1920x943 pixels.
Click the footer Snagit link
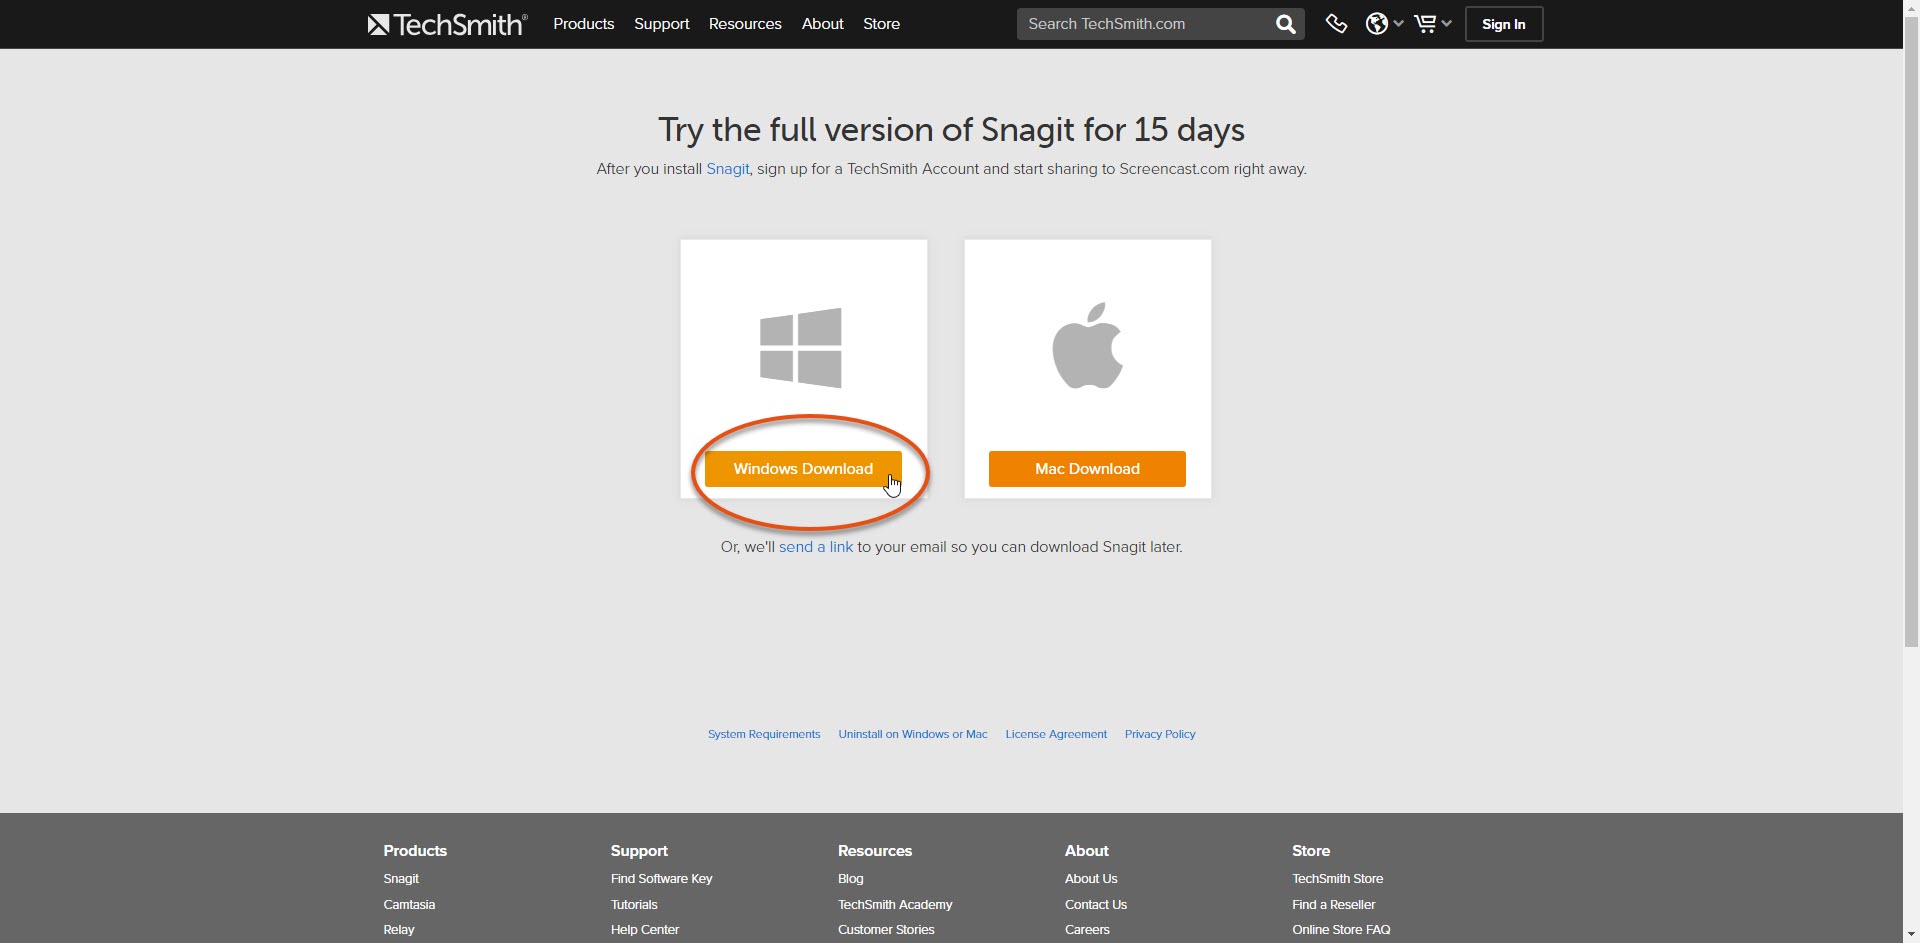pos(401,879)
